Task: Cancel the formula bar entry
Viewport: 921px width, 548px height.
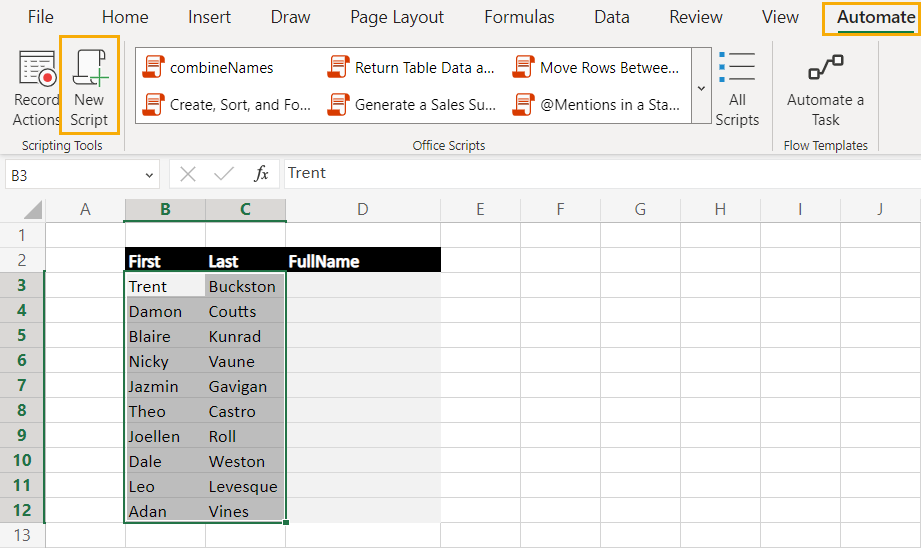Action: pos(188,174)
